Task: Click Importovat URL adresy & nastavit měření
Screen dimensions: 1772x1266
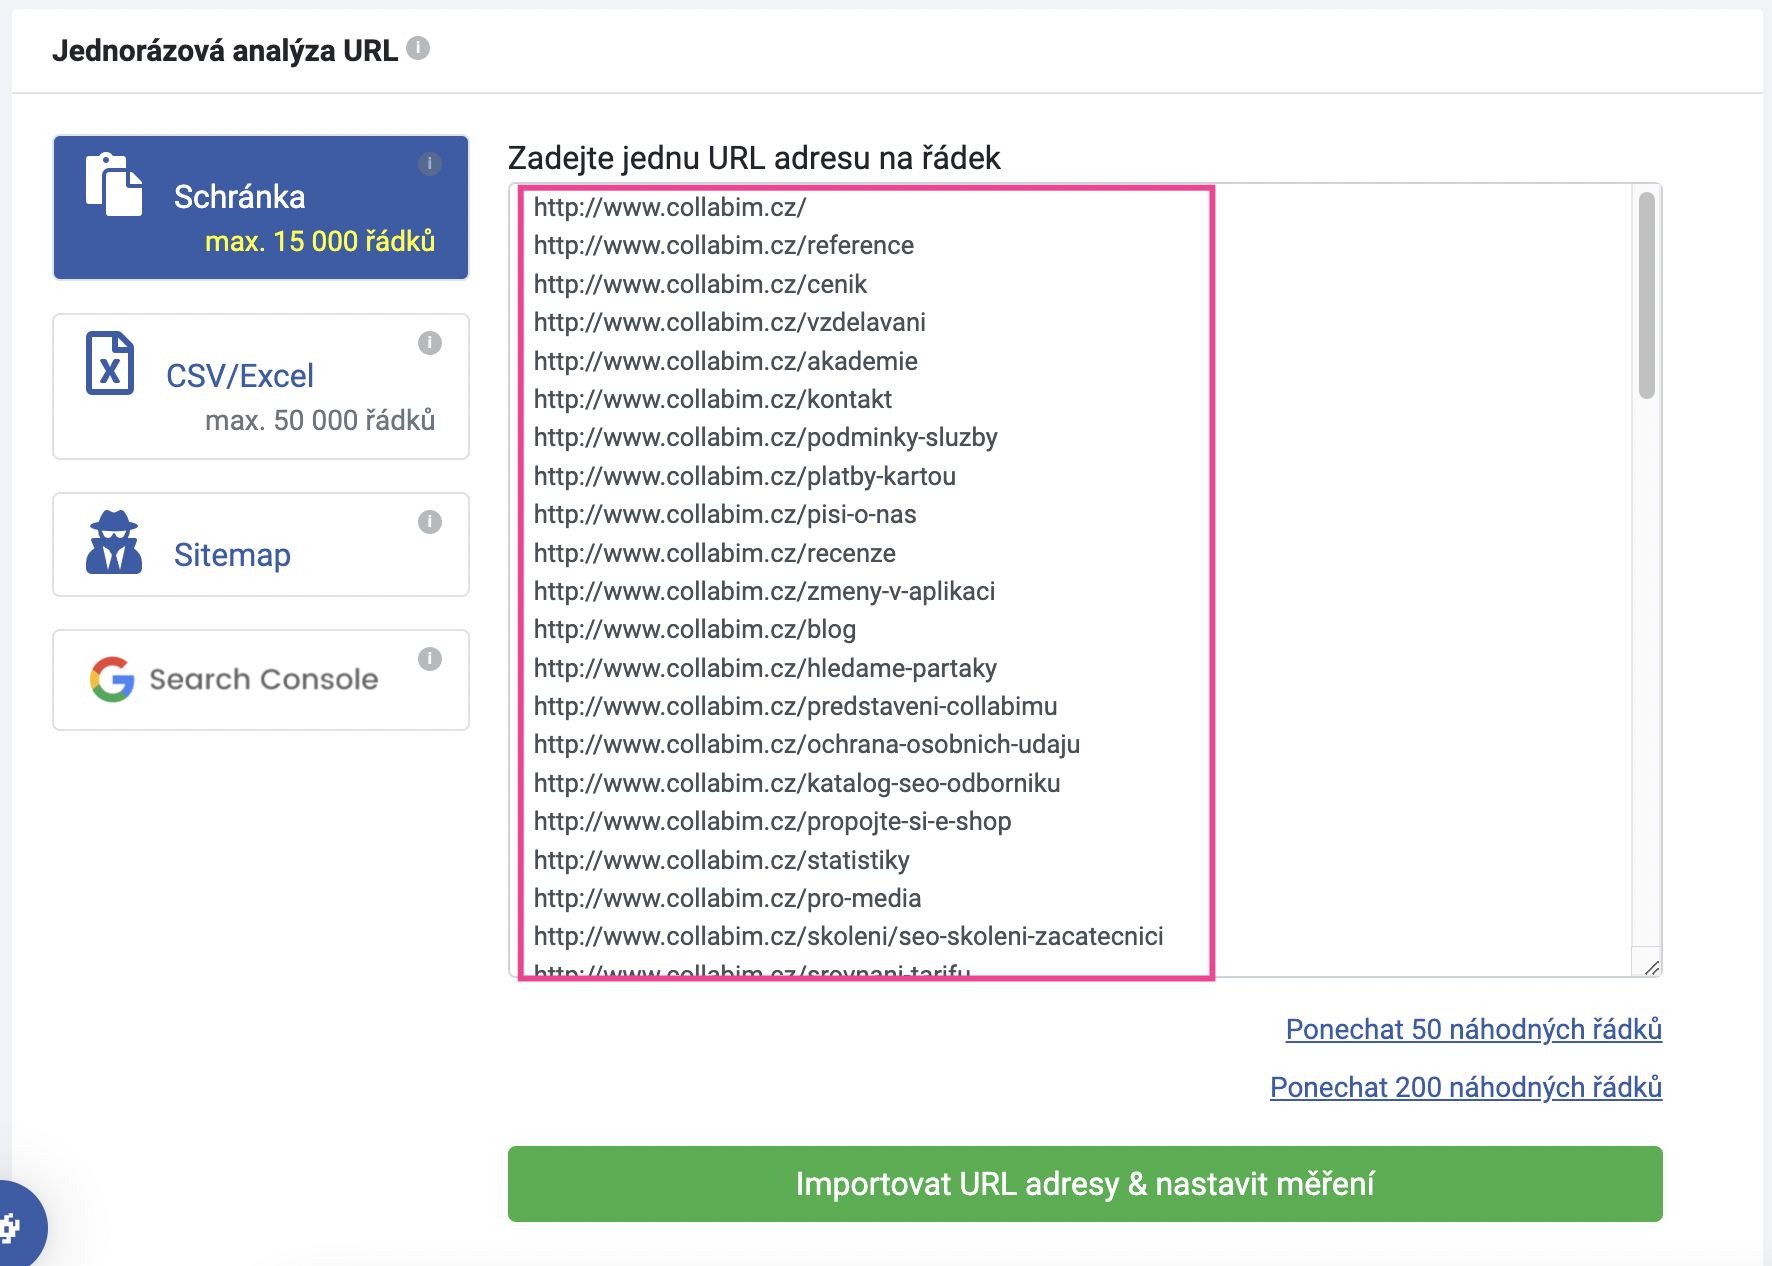Action: (x=1085, y=1184)
